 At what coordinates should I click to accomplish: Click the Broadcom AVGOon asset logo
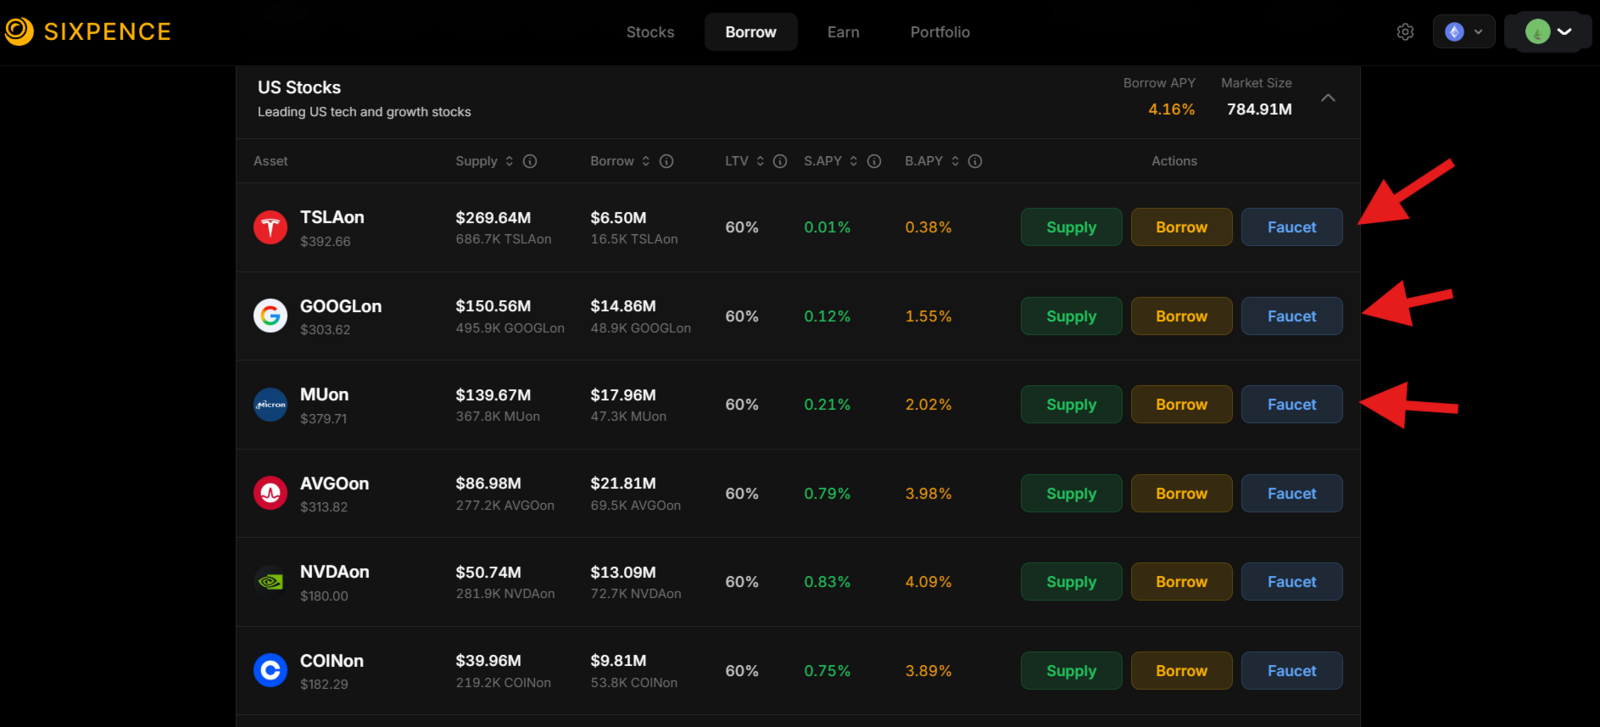click(270, 493)
